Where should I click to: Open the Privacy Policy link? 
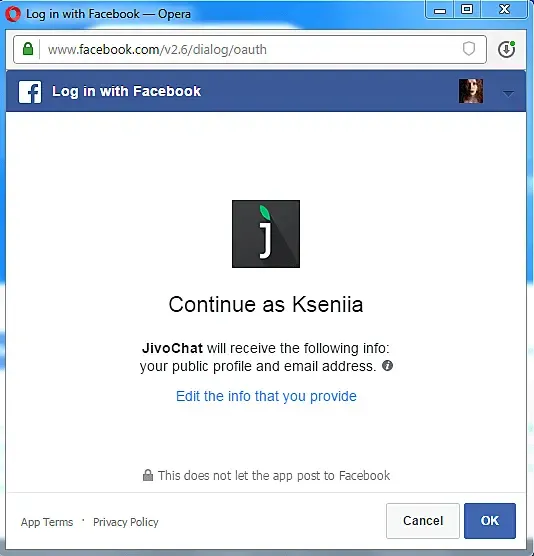coord(126,522)
